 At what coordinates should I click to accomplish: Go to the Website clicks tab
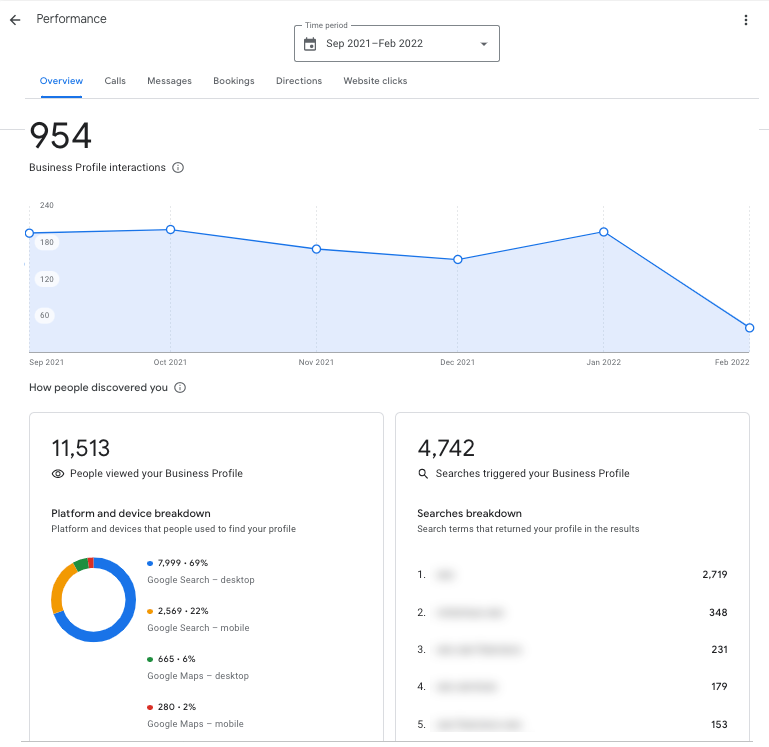point(375,81)
